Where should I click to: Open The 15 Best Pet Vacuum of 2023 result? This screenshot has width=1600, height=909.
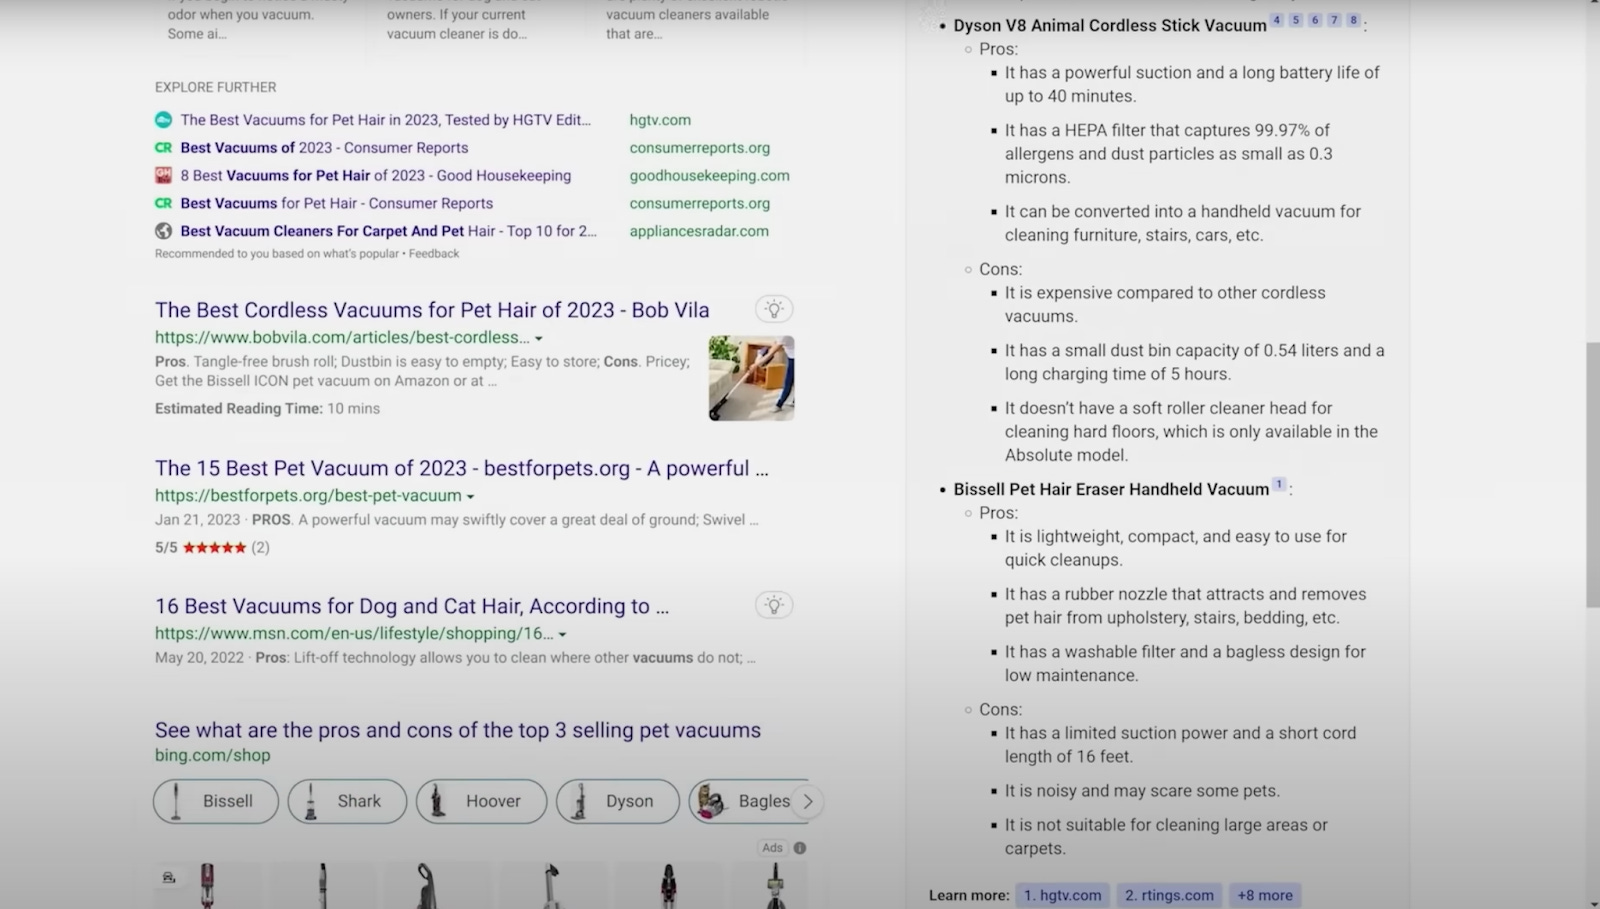click(x=462, y=468)
